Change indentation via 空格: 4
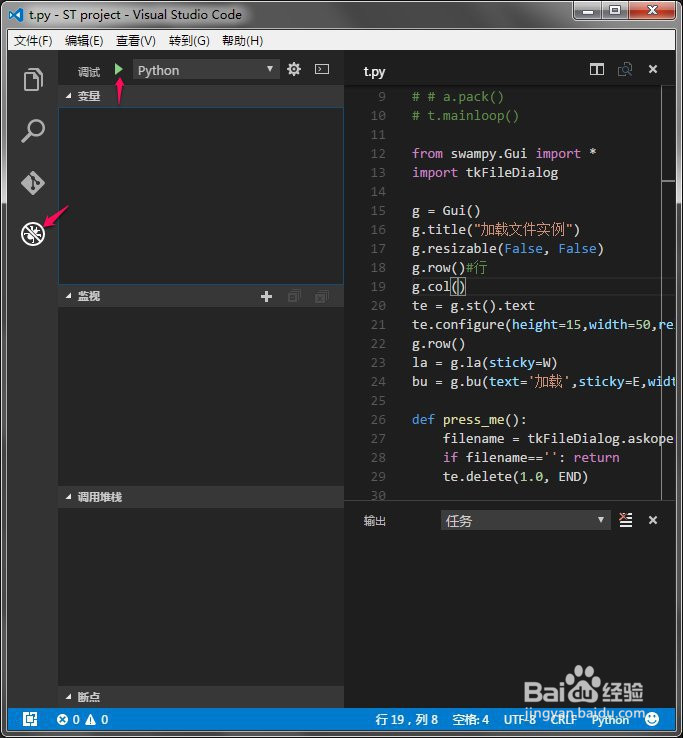Screen dimensions: 683x738 [x=470, y=720]
